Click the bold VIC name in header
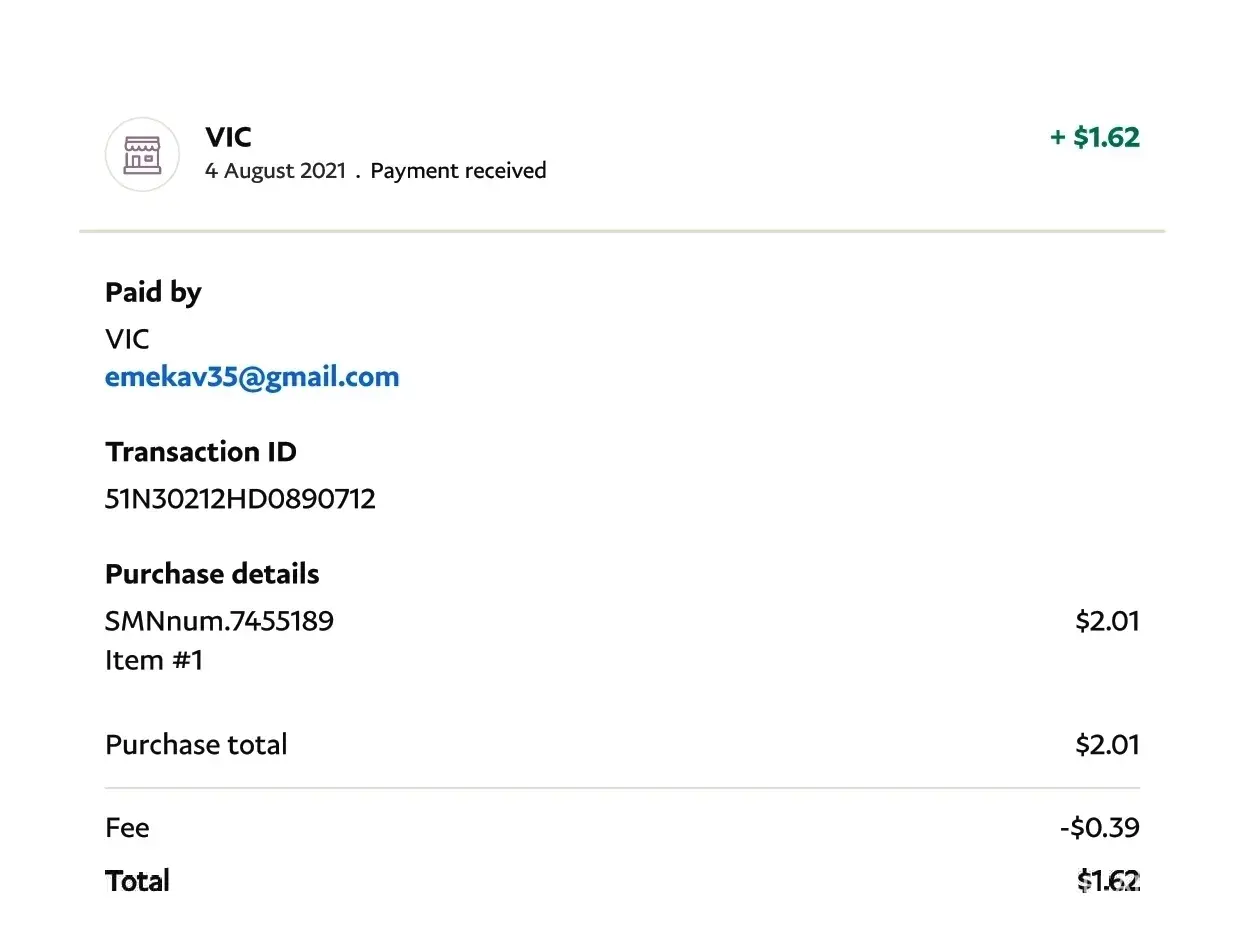 pyautogui.click(x=228, y=137)
